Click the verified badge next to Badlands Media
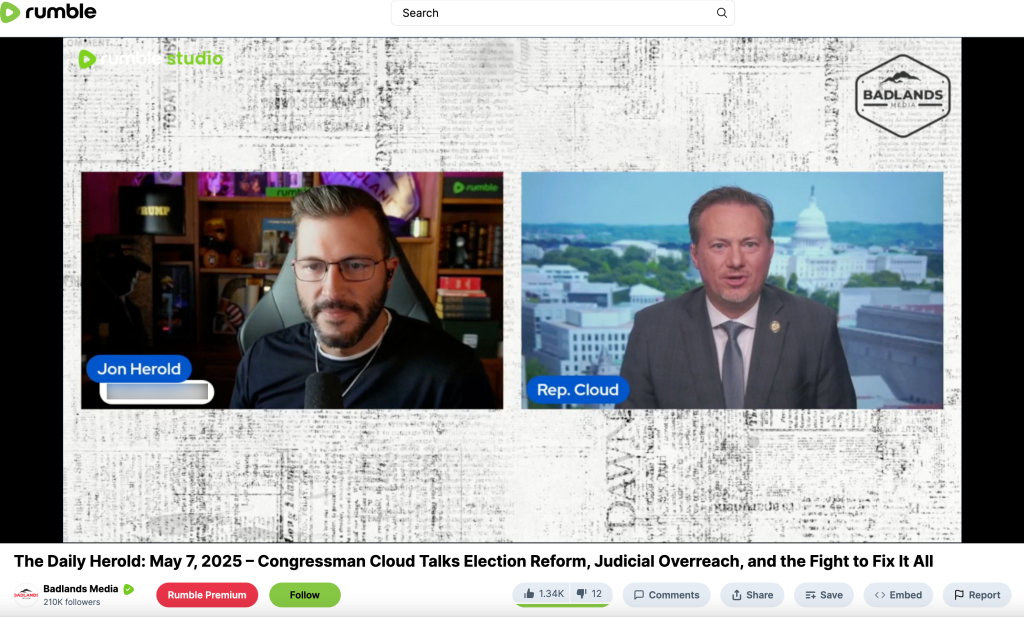Image resolution: width=1024 pixels, height=617 pixels. point(129,590)
